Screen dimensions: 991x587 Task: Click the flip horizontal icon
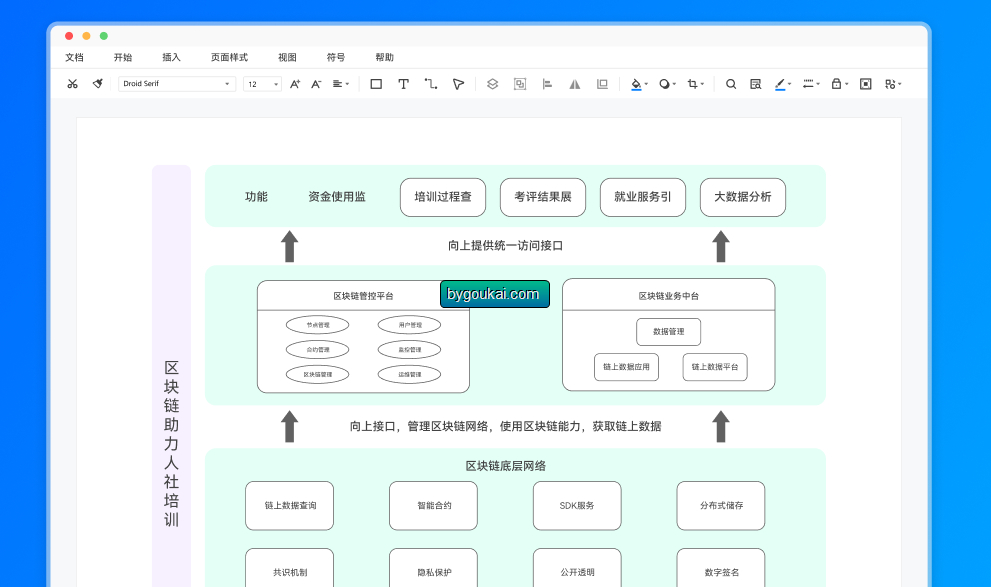pos(575,84)
